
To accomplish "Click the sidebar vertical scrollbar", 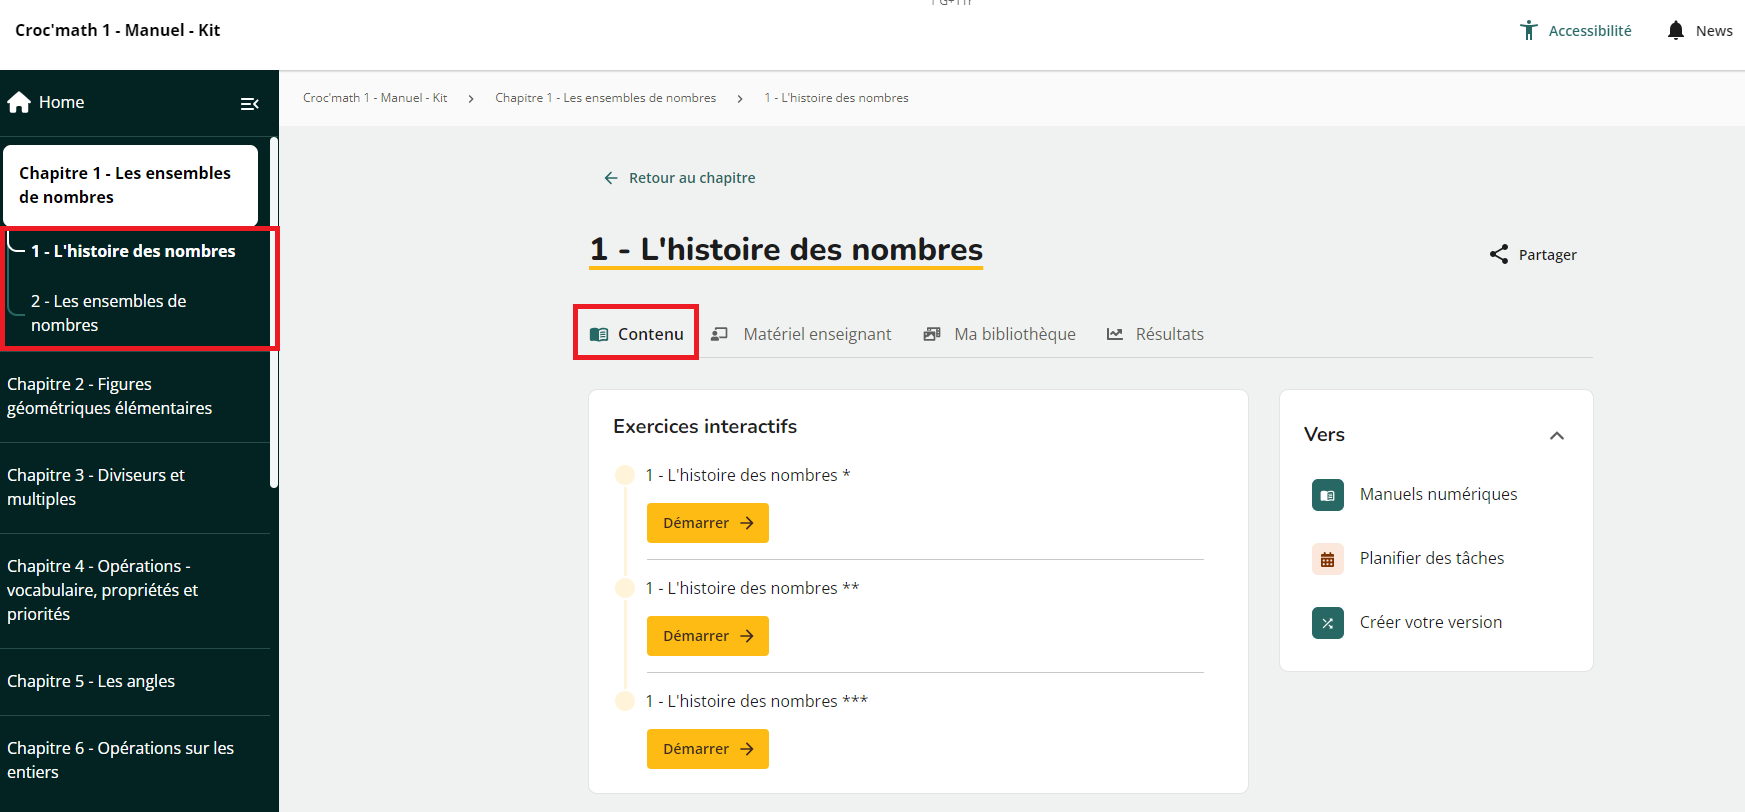I will point(274,312).
